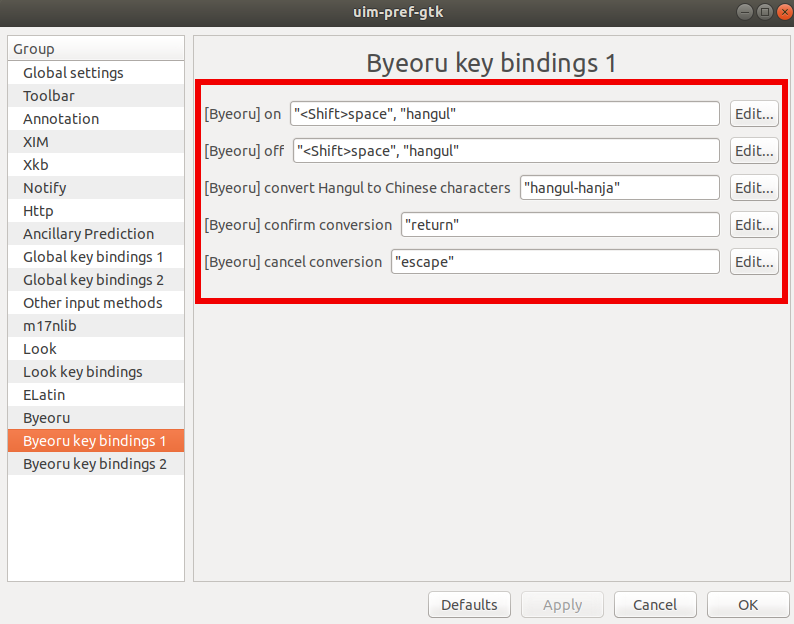Viewport: 794px width, 624px height.
Task: Edit the hangul-hanja conversion binding
Action: coord(754,188)
